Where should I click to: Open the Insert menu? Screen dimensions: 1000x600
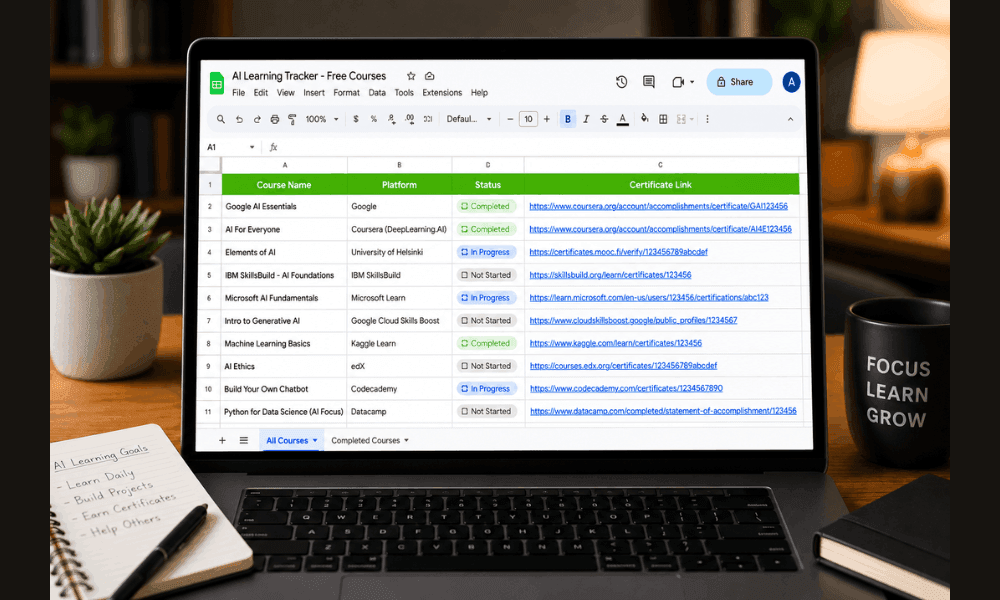click(x=314, y=93)
